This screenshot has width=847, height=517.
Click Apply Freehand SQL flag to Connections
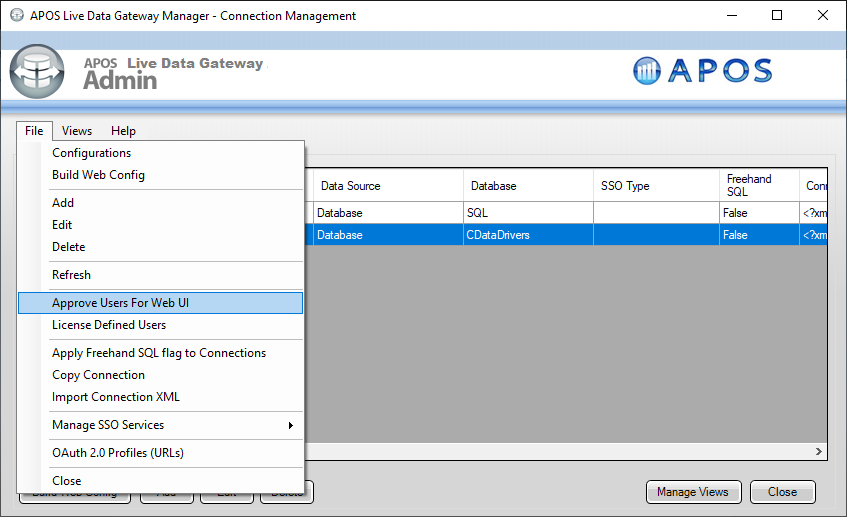tap(159, 353)
